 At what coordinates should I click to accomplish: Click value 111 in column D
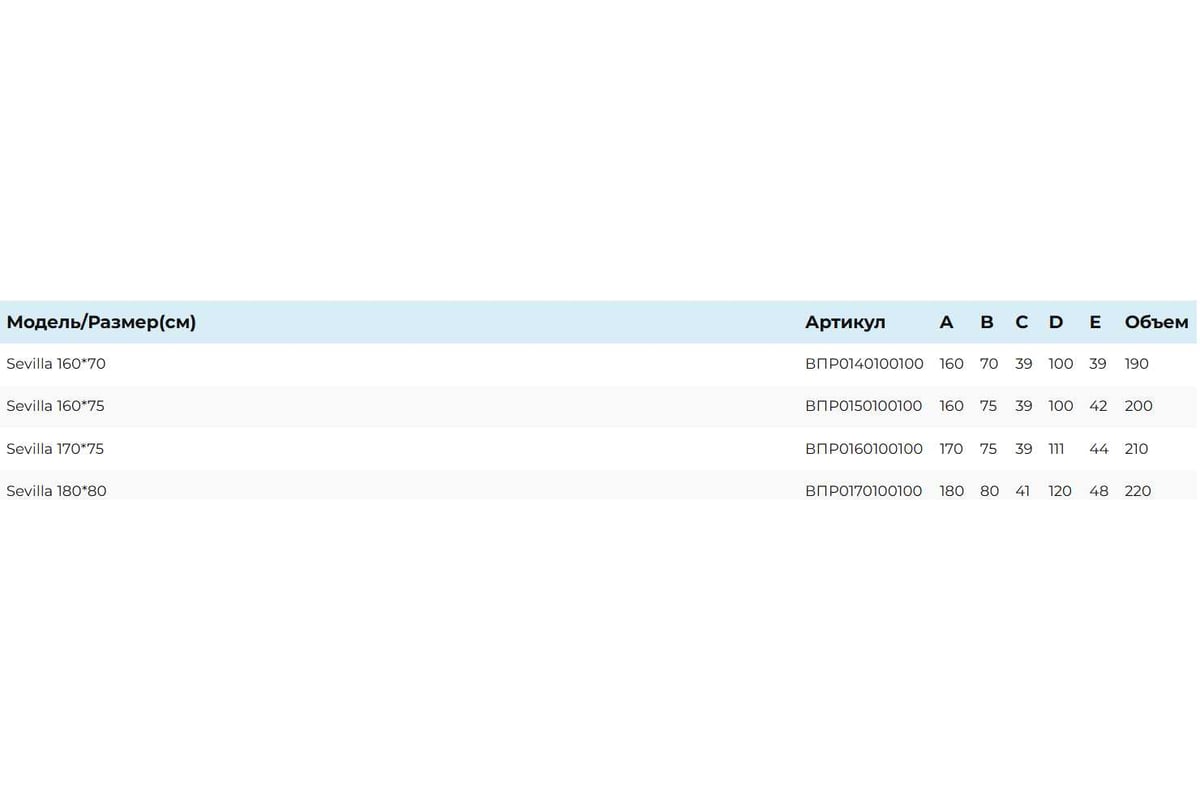1056,449
